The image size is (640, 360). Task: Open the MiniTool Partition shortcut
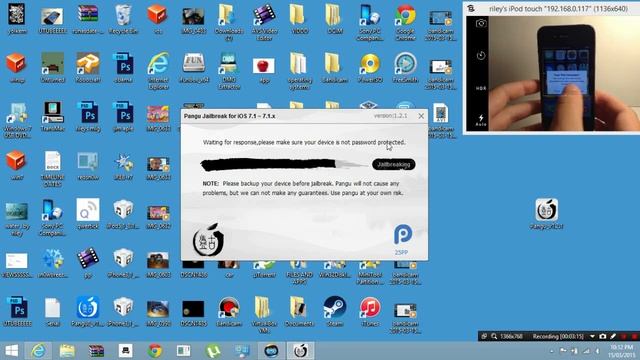(x=370, y=273)
